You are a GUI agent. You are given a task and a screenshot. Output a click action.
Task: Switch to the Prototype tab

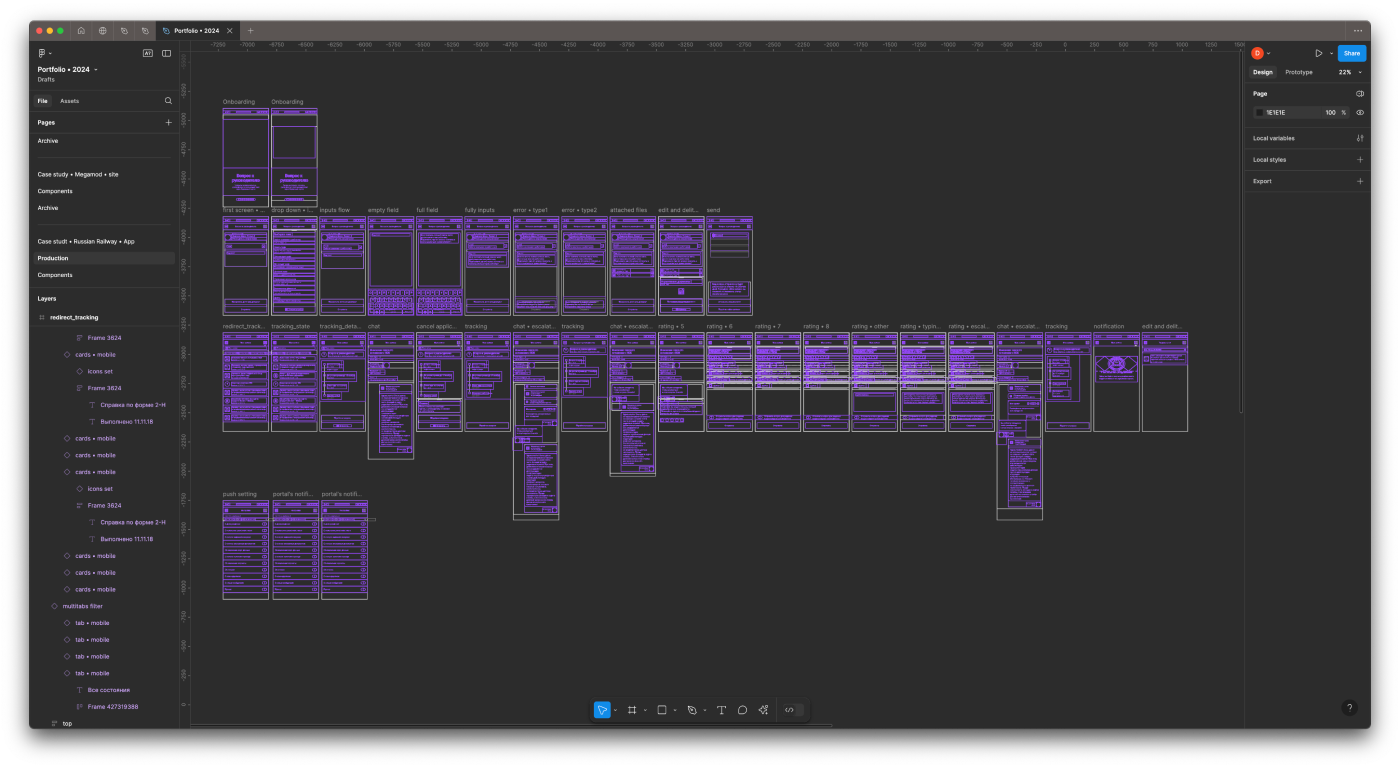pyautogui.click(x=1298, y=72)
